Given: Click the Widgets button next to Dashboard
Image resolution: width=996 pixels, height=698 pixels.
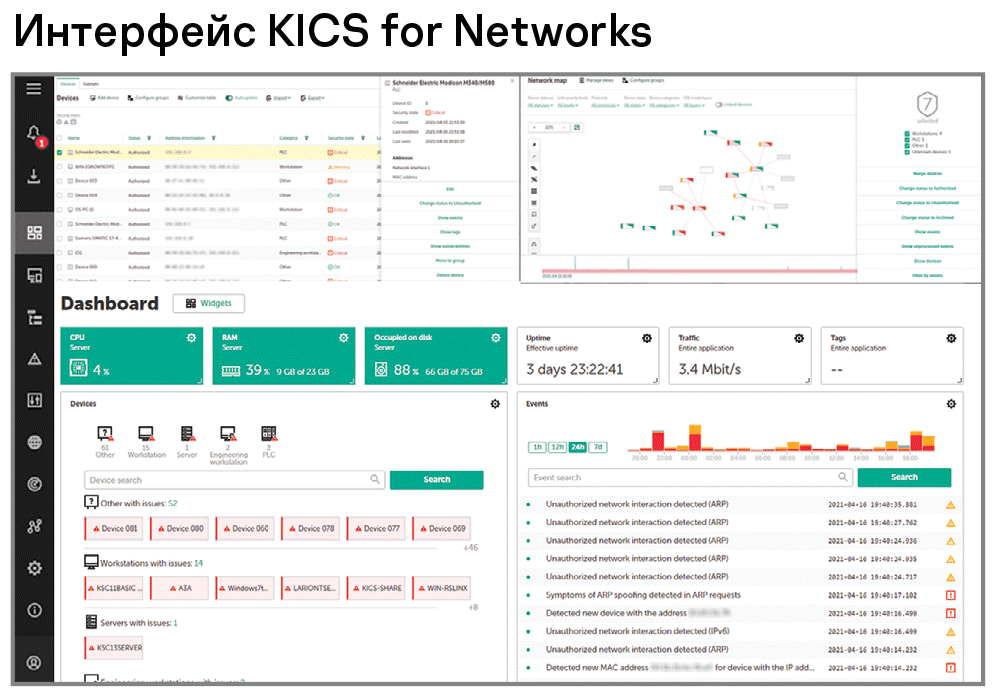Looking at the screenshot, I should click(x=208, y=304).
